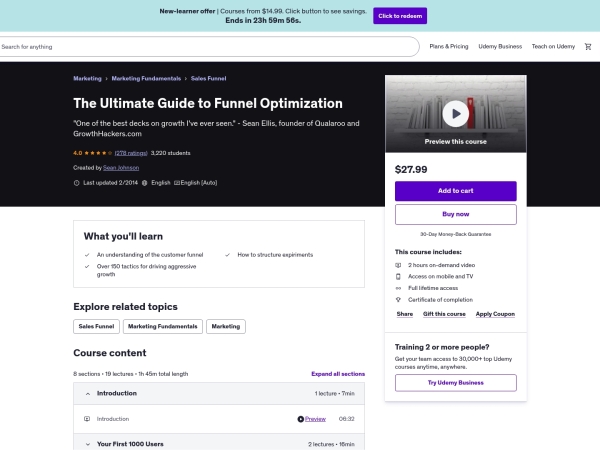Click the Try Udemy Business button
Screen dimensions: 600x450
pyautogui.click(x=455, y=383)
